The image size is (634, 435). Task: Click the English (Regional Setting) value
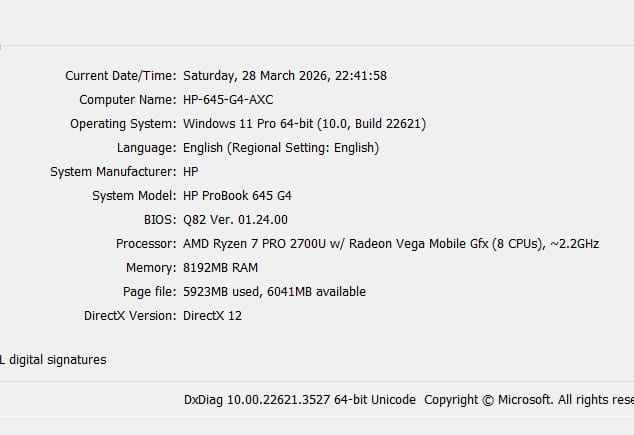tap(281, 148)
